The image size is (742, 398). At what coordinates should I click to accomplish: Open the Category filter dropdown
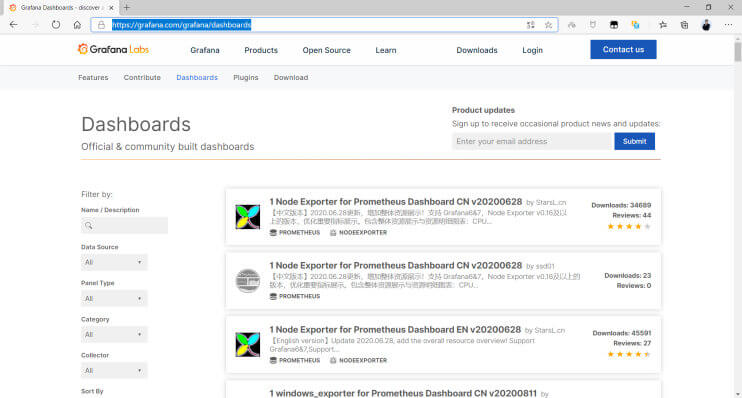(x=114, y=335)
